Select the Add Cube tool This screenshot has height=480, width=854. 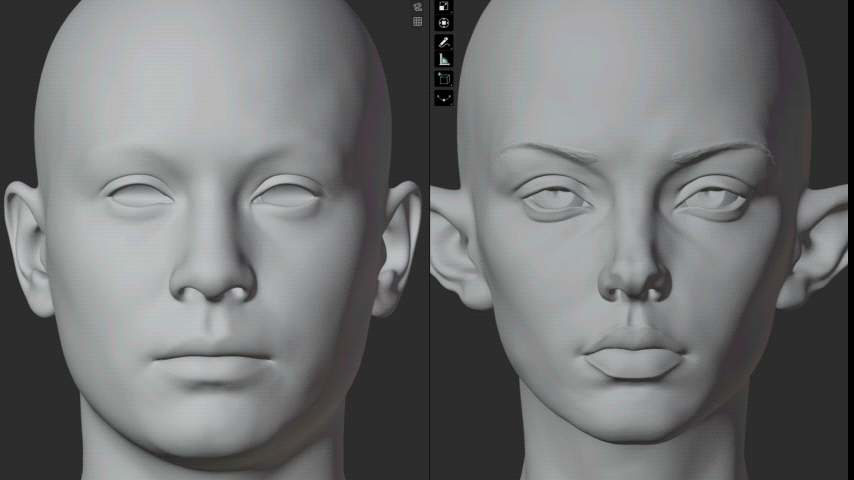click(x=444, y=79)
